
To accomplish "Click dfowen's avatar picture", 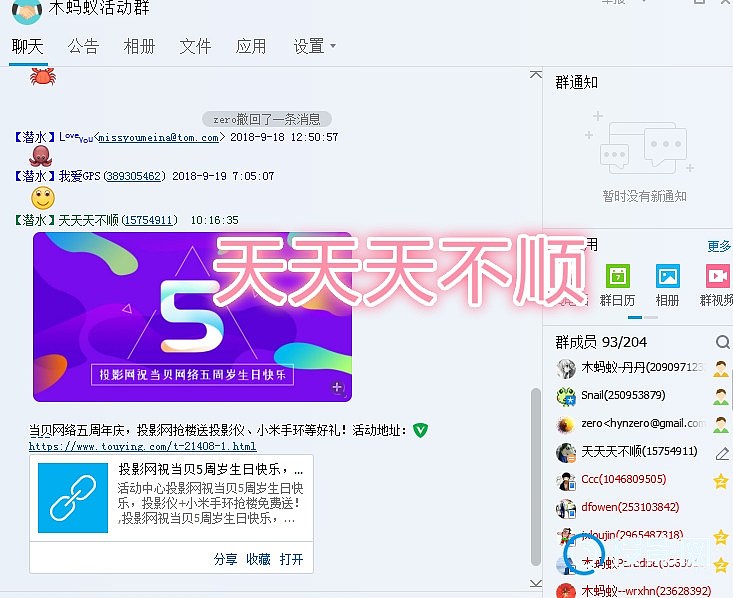I will pos(566,509).
